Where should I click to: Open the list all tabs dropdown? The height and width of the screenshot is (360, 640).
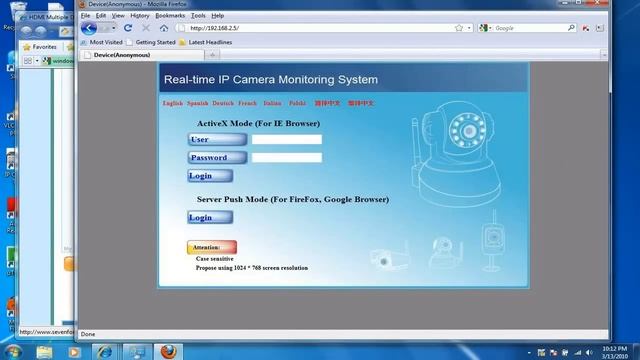pyautogui.click(x=604, y=55)
